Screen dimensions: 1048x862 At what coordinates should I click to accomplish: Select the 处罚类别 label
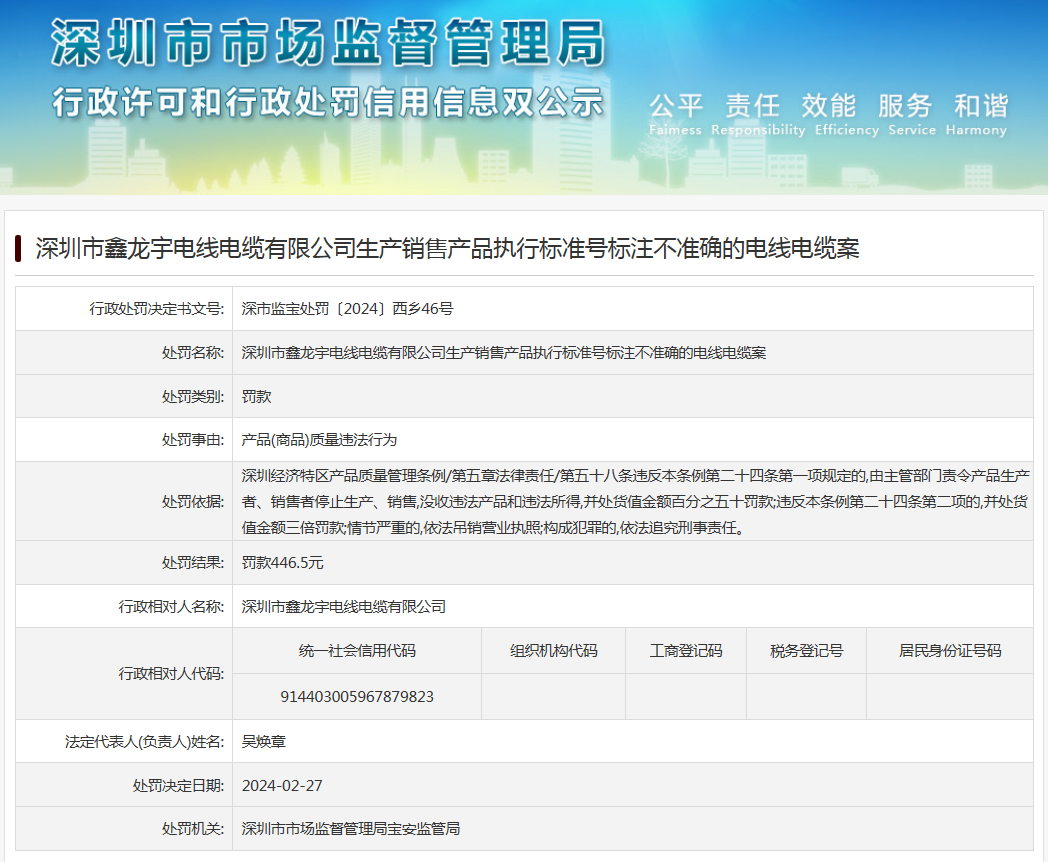192,396
